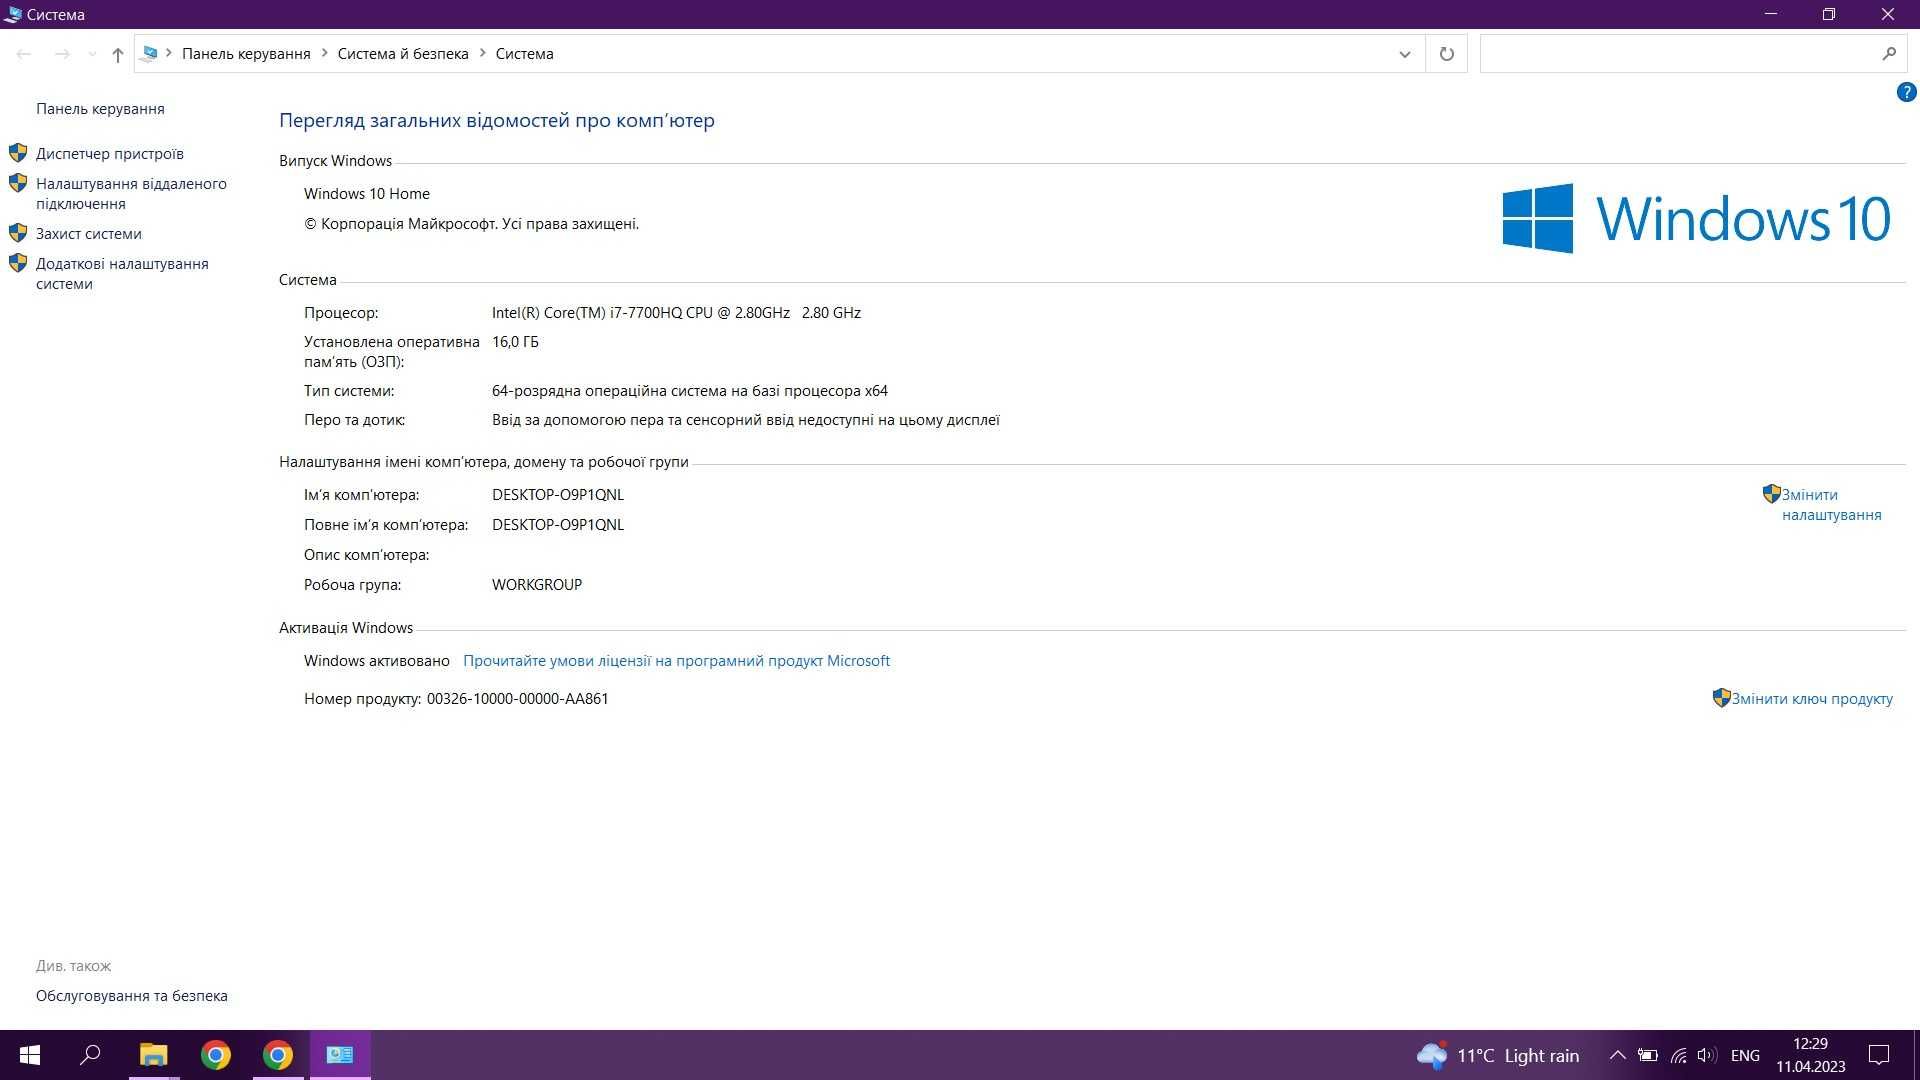Show hidden tray icons chevron
The height and width of the screenshot is (1080, 1920).
1617,1055
